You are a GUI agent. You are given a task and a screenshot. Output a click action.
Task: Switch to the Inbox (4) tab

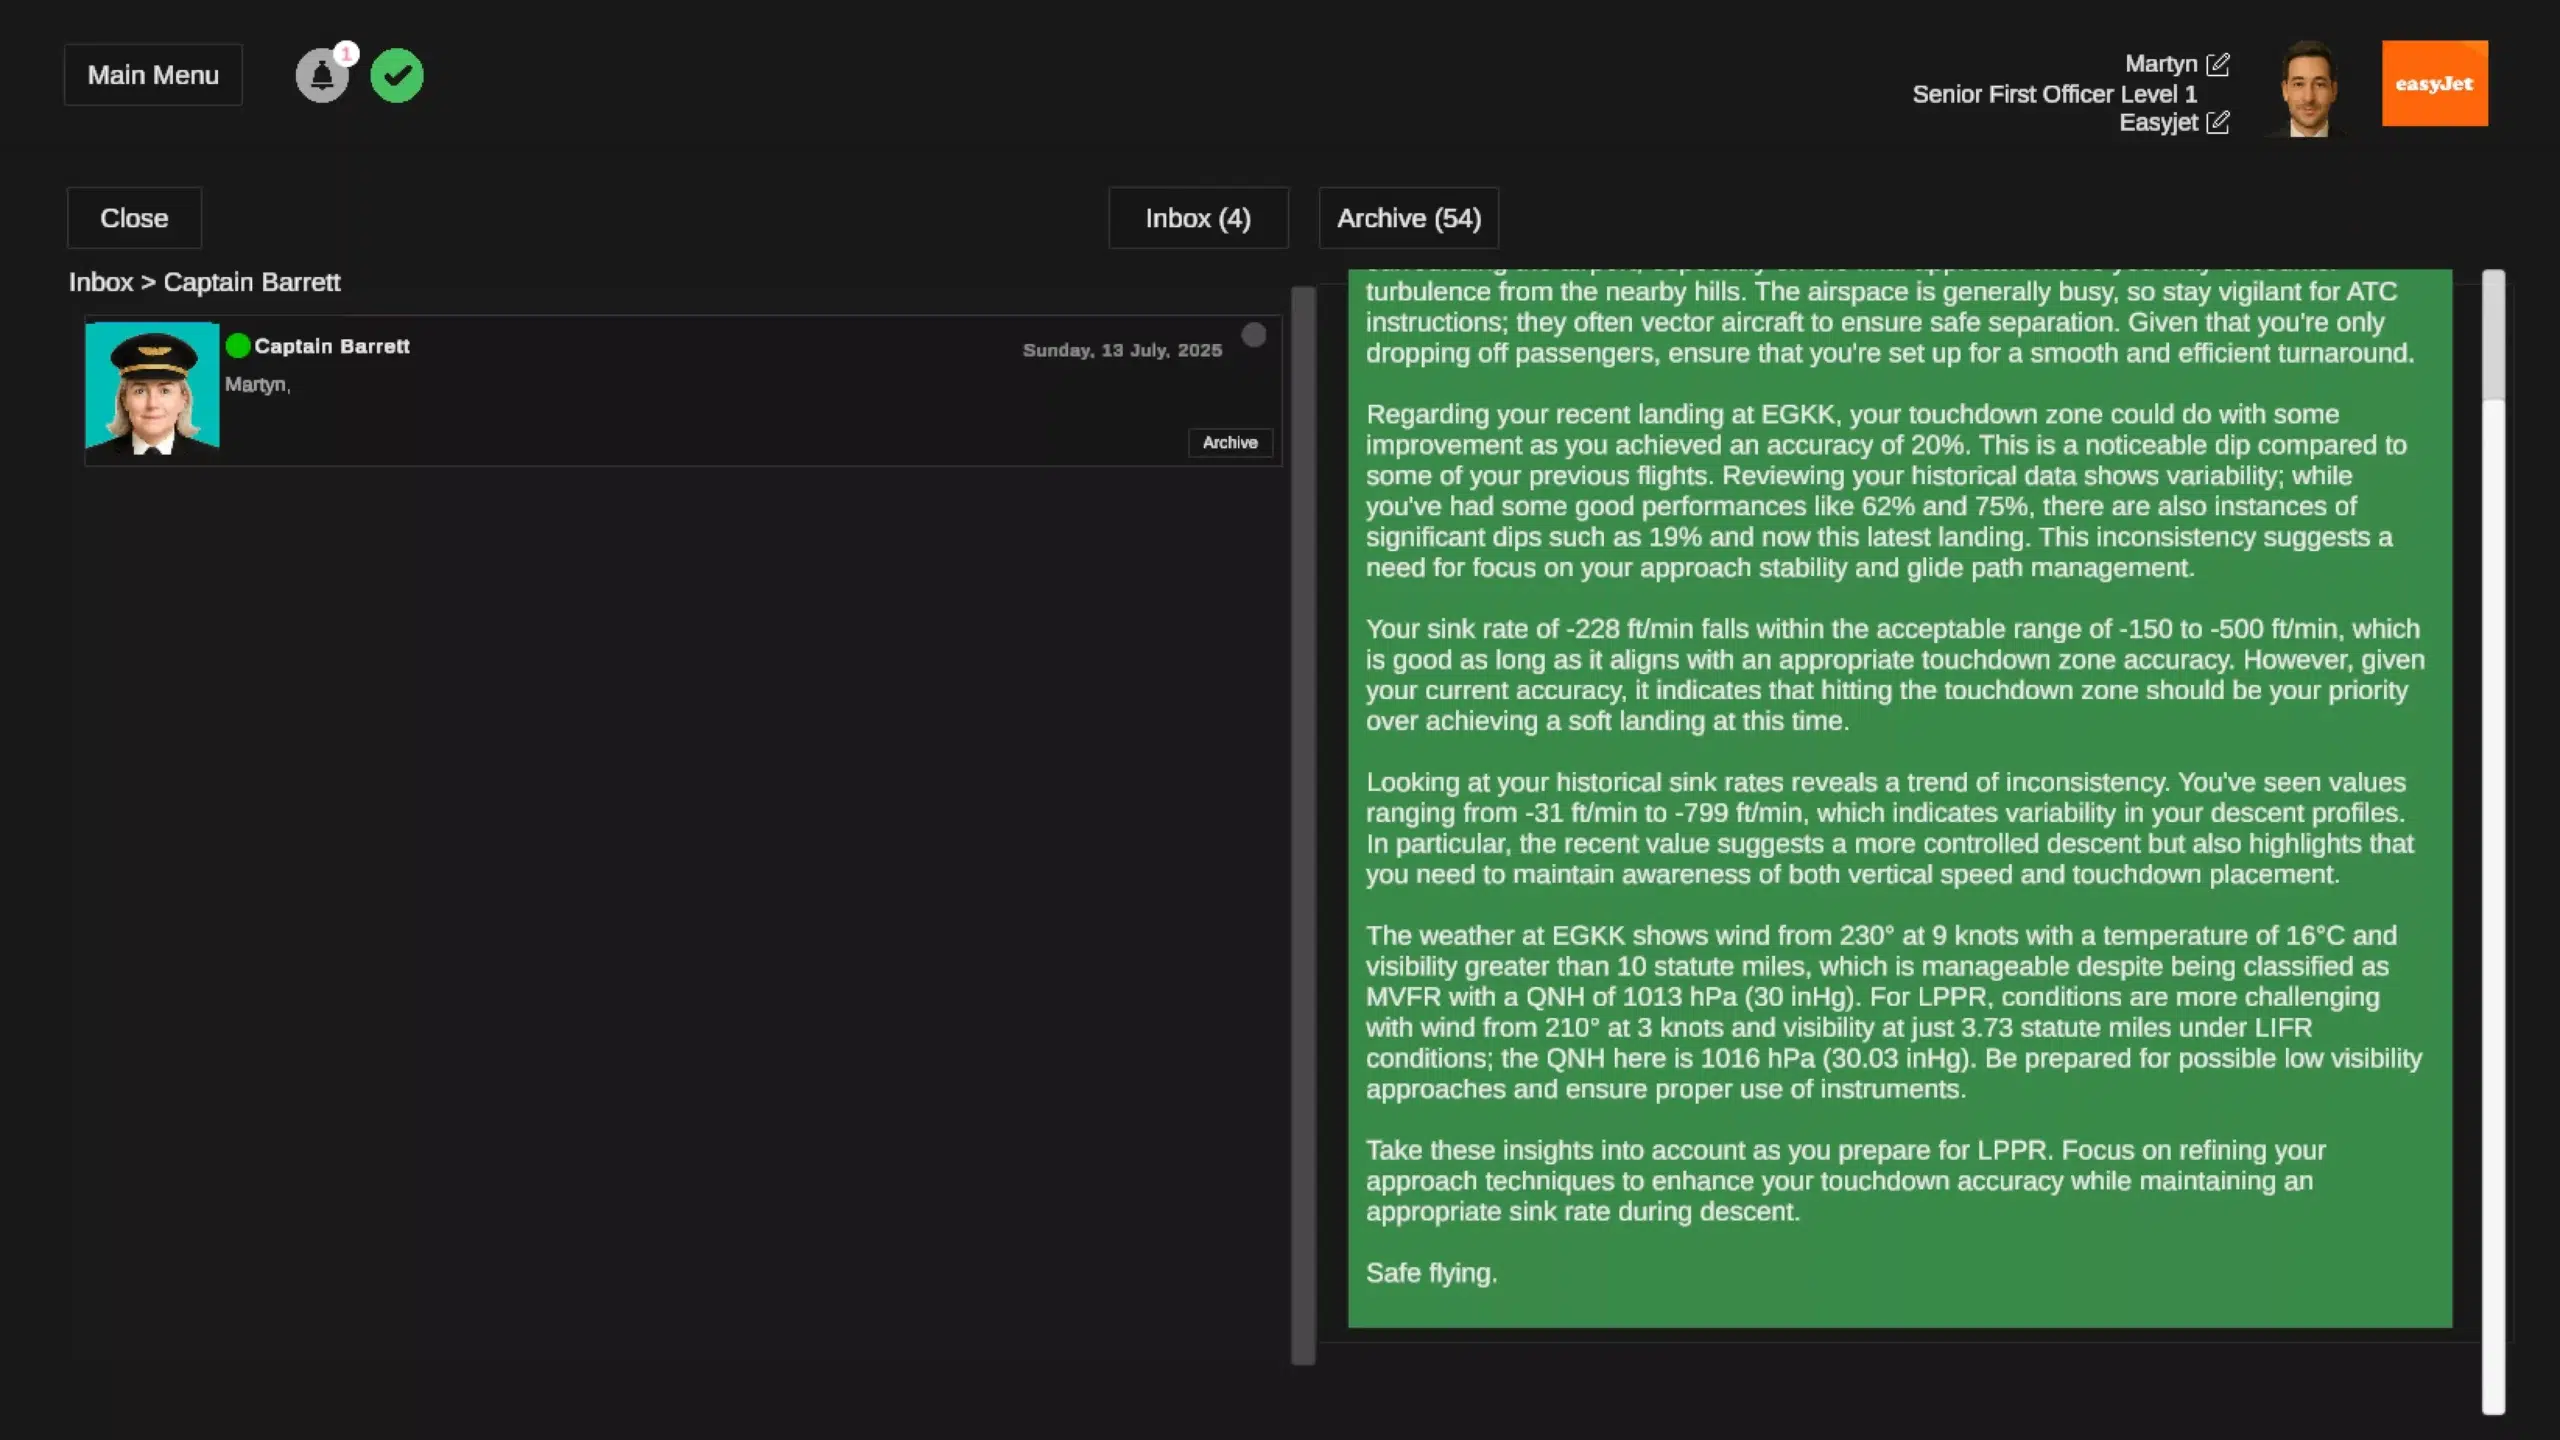1198,218
